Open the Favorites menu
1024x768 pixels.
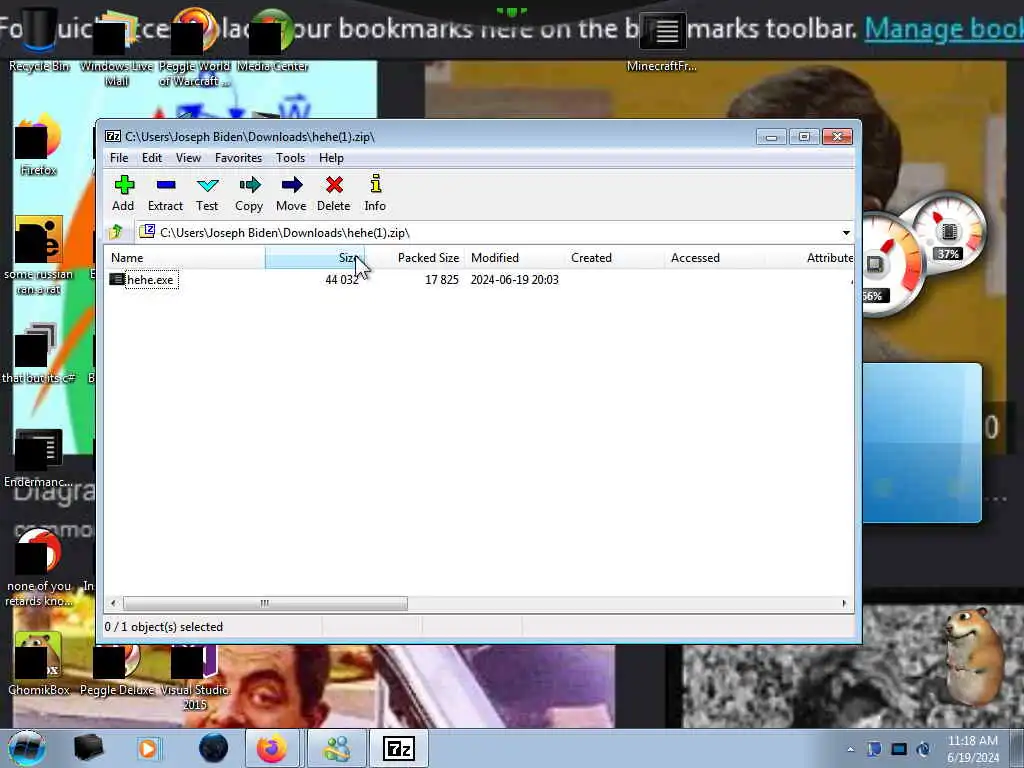point(238,158)
